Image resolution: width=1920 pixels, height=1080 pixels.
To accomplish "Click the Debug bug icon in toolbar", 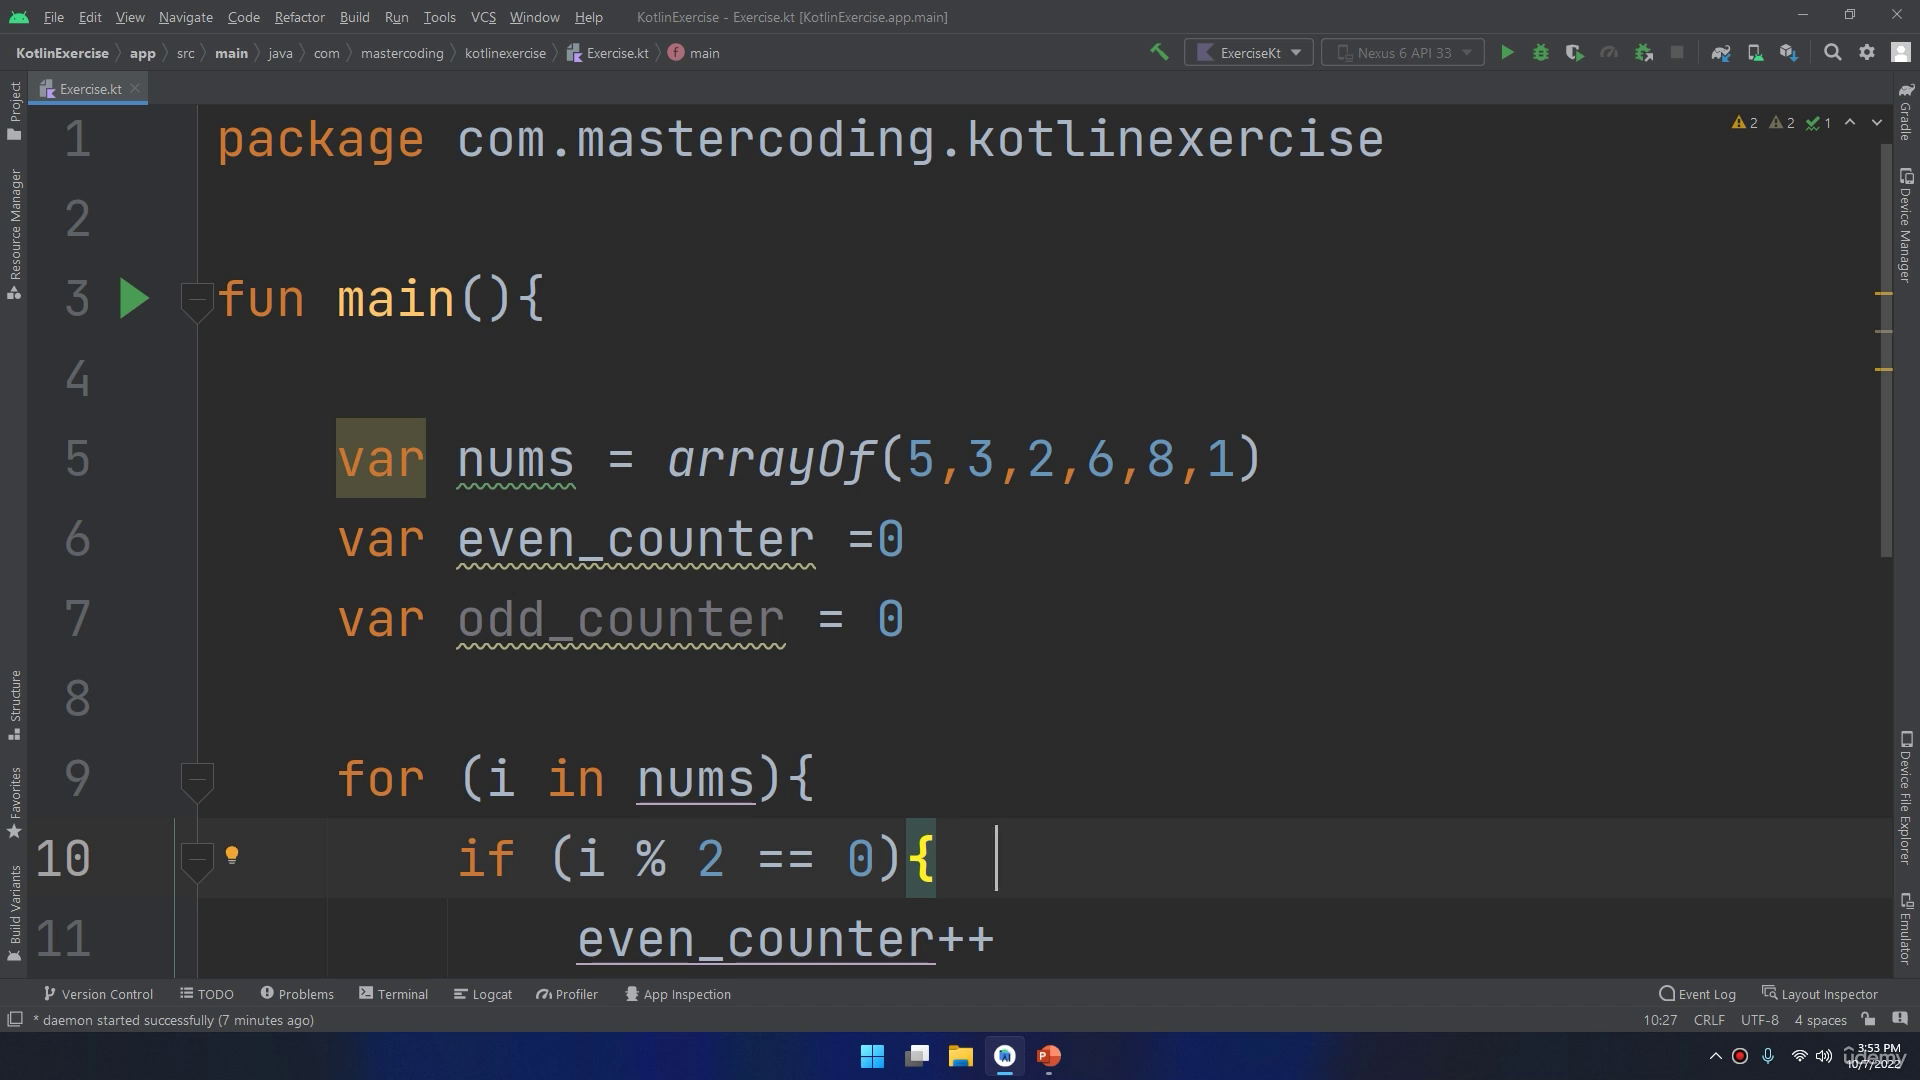I will pyautogui.click(x=1541, y=53).
